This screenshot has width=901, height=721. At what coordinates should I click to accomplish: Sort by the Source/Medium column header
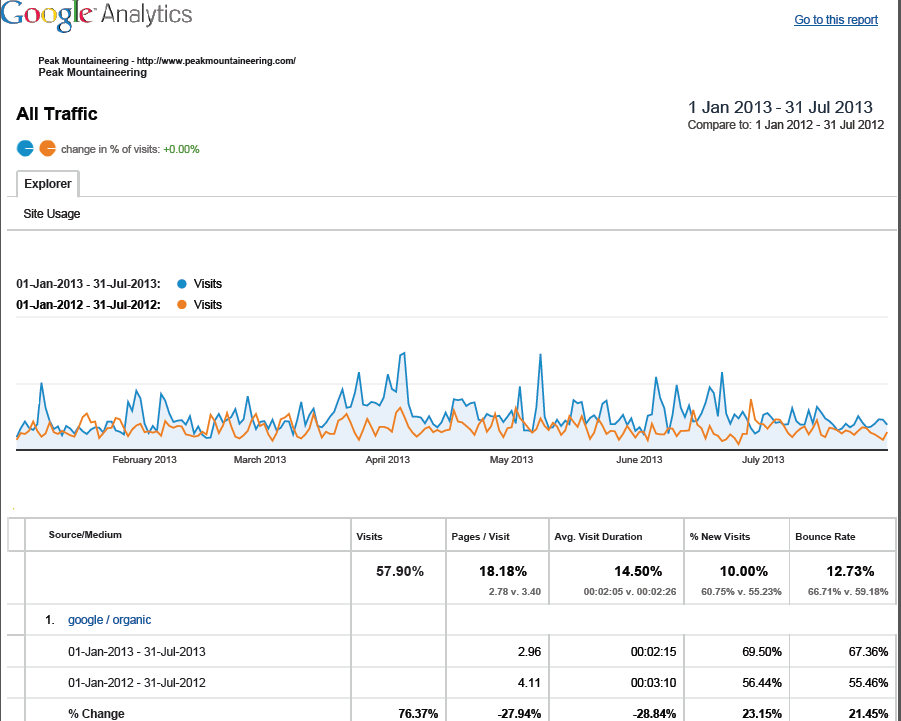85,535
